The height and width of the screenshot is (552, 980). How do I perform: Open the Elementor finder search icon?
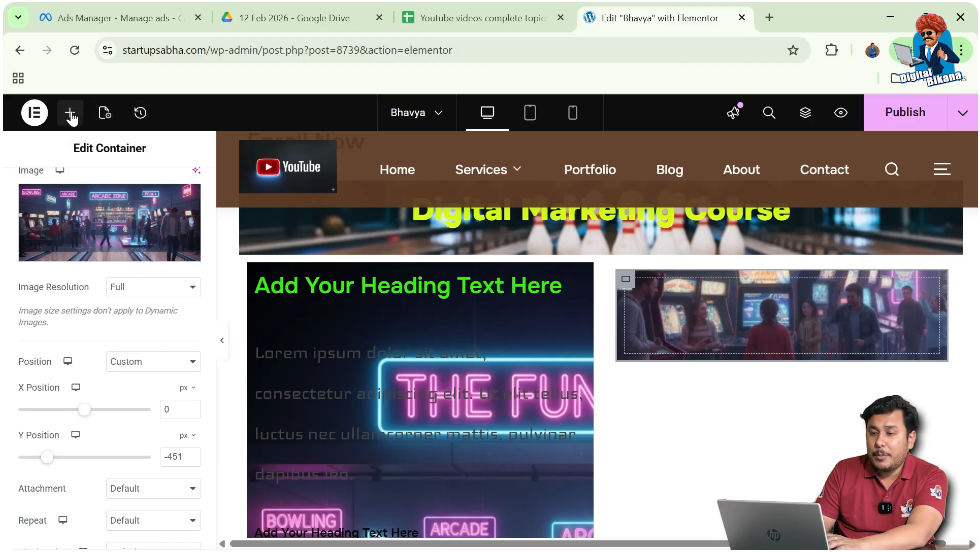pos(769,113)
